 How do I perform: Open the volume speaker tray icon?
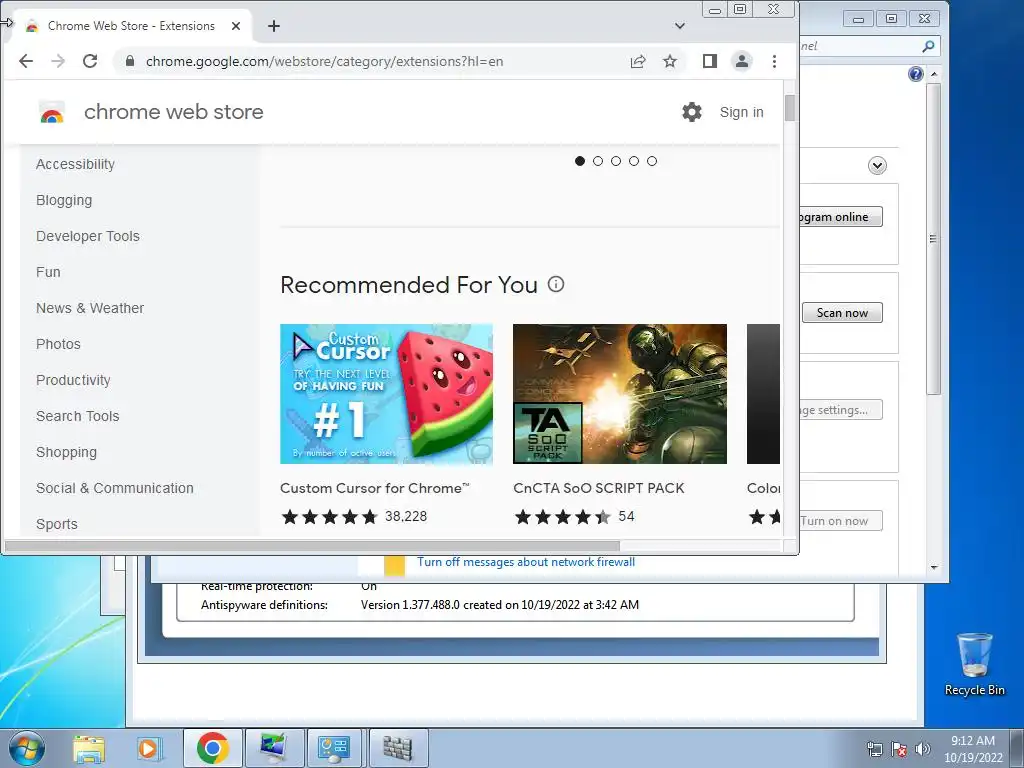click(x=923, y=749)
